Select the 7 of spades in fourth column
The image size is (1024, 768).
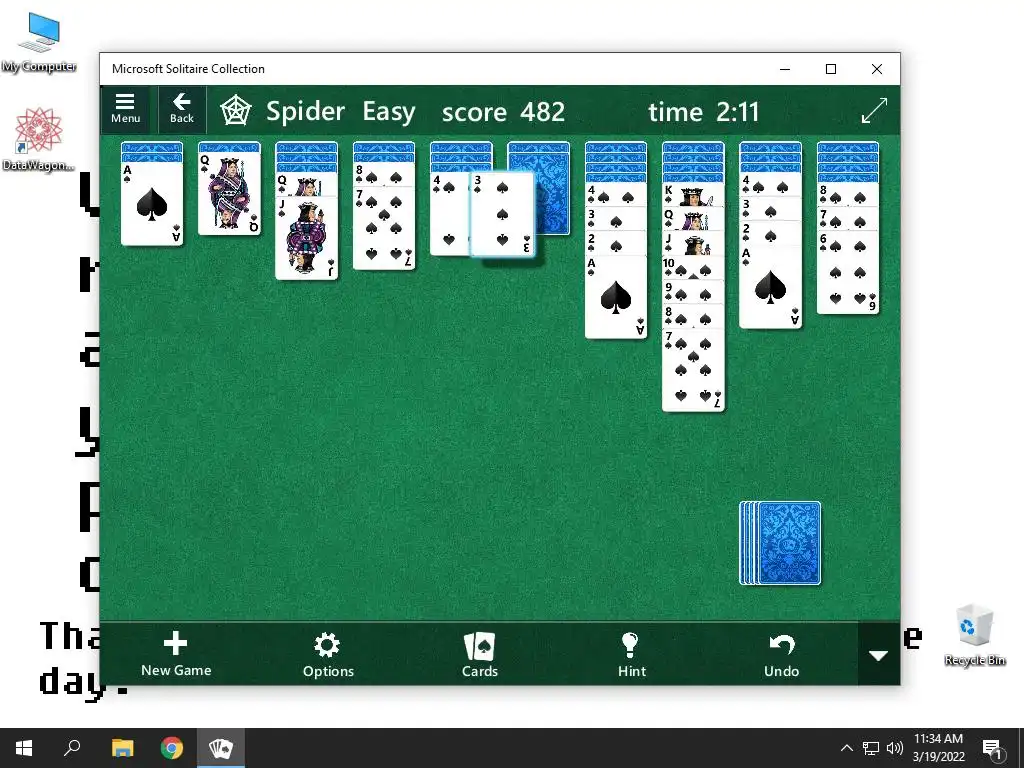point(384,228)
